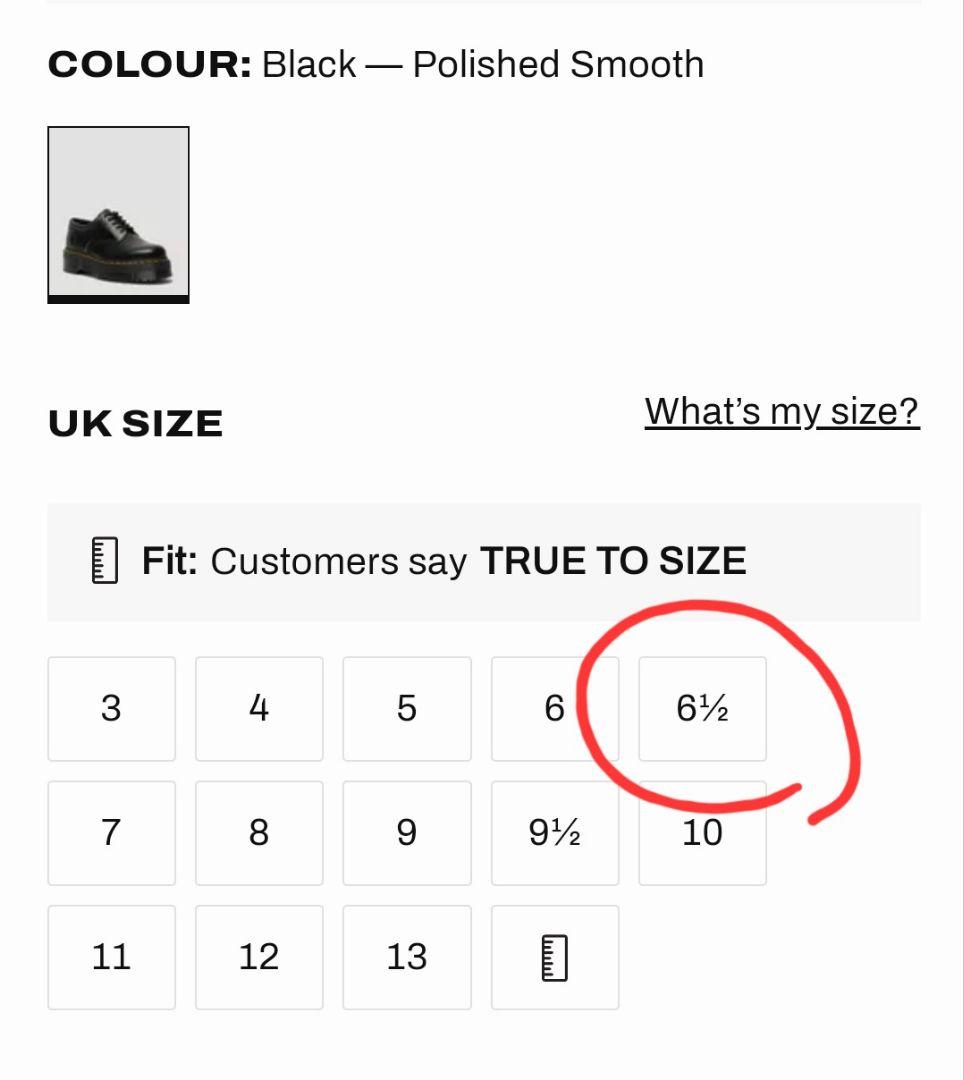
Task: Choose UK size 4
Action: tap(259, 708)
